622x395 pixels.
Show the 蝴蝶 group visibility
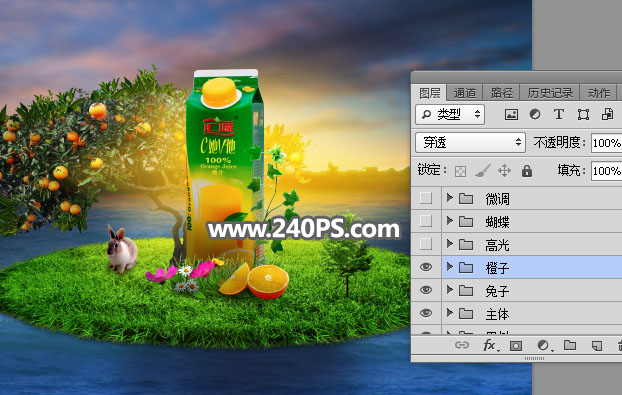pos(426,221)
